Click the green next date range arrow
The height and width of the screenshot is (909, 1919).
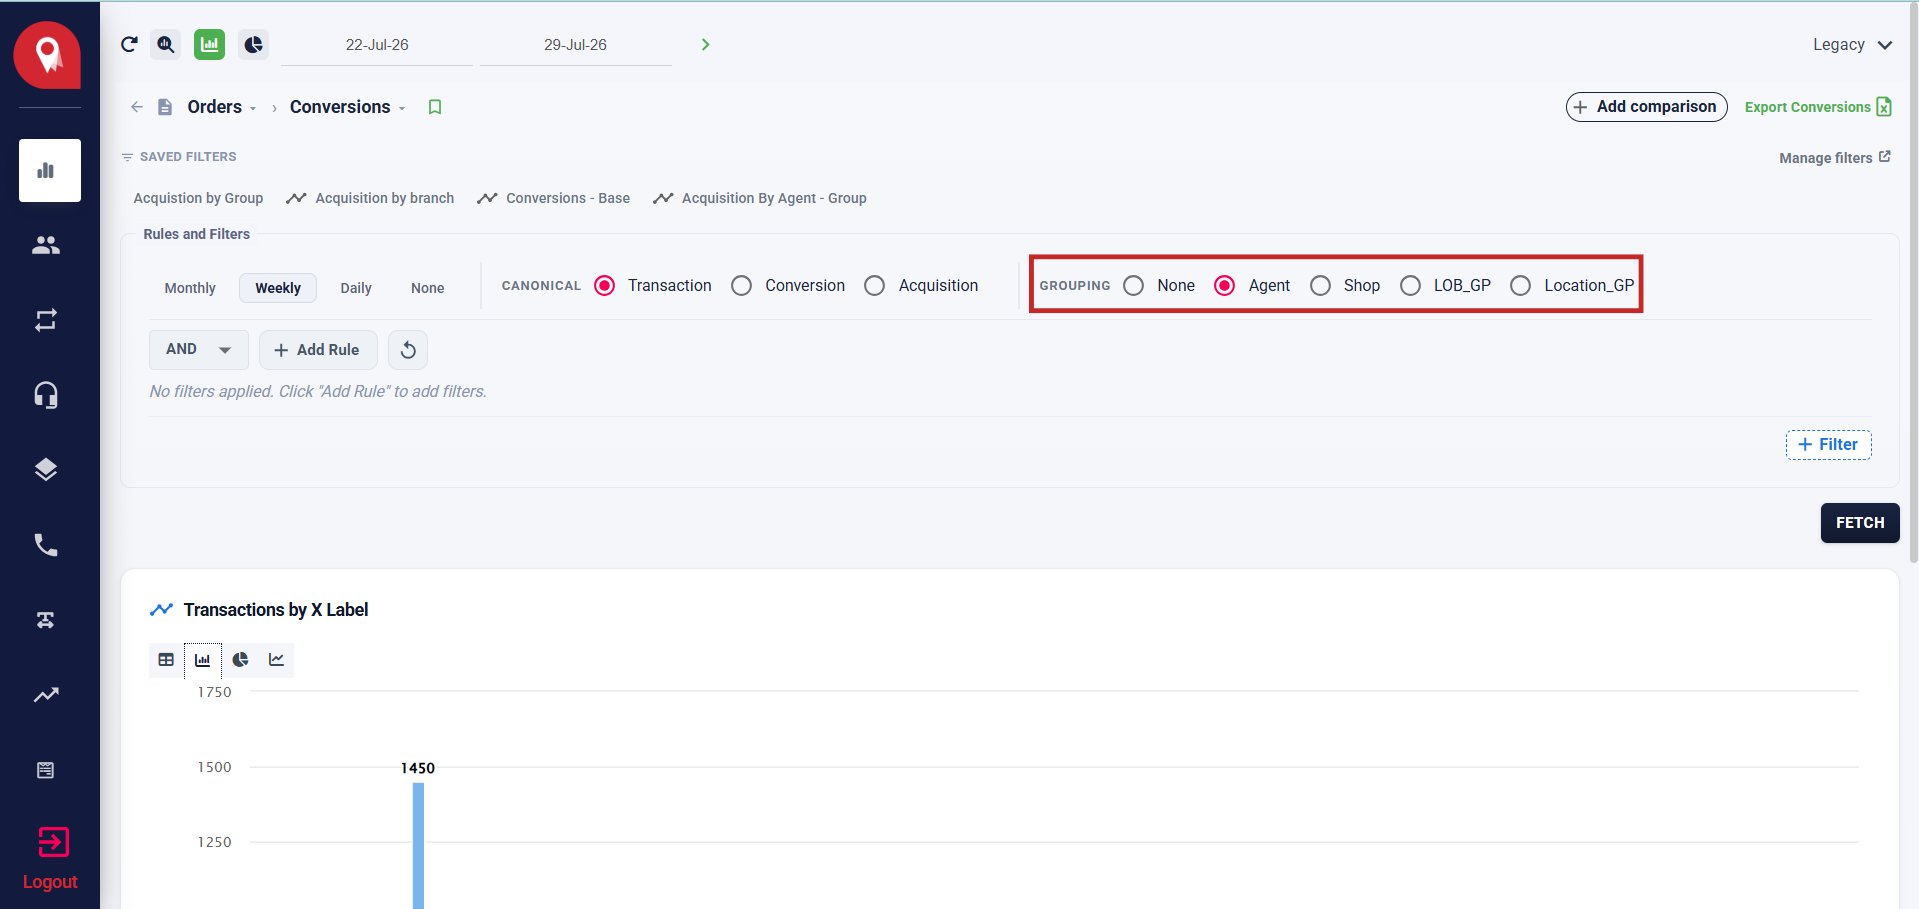pyautogui.click(x=705, y=44)
